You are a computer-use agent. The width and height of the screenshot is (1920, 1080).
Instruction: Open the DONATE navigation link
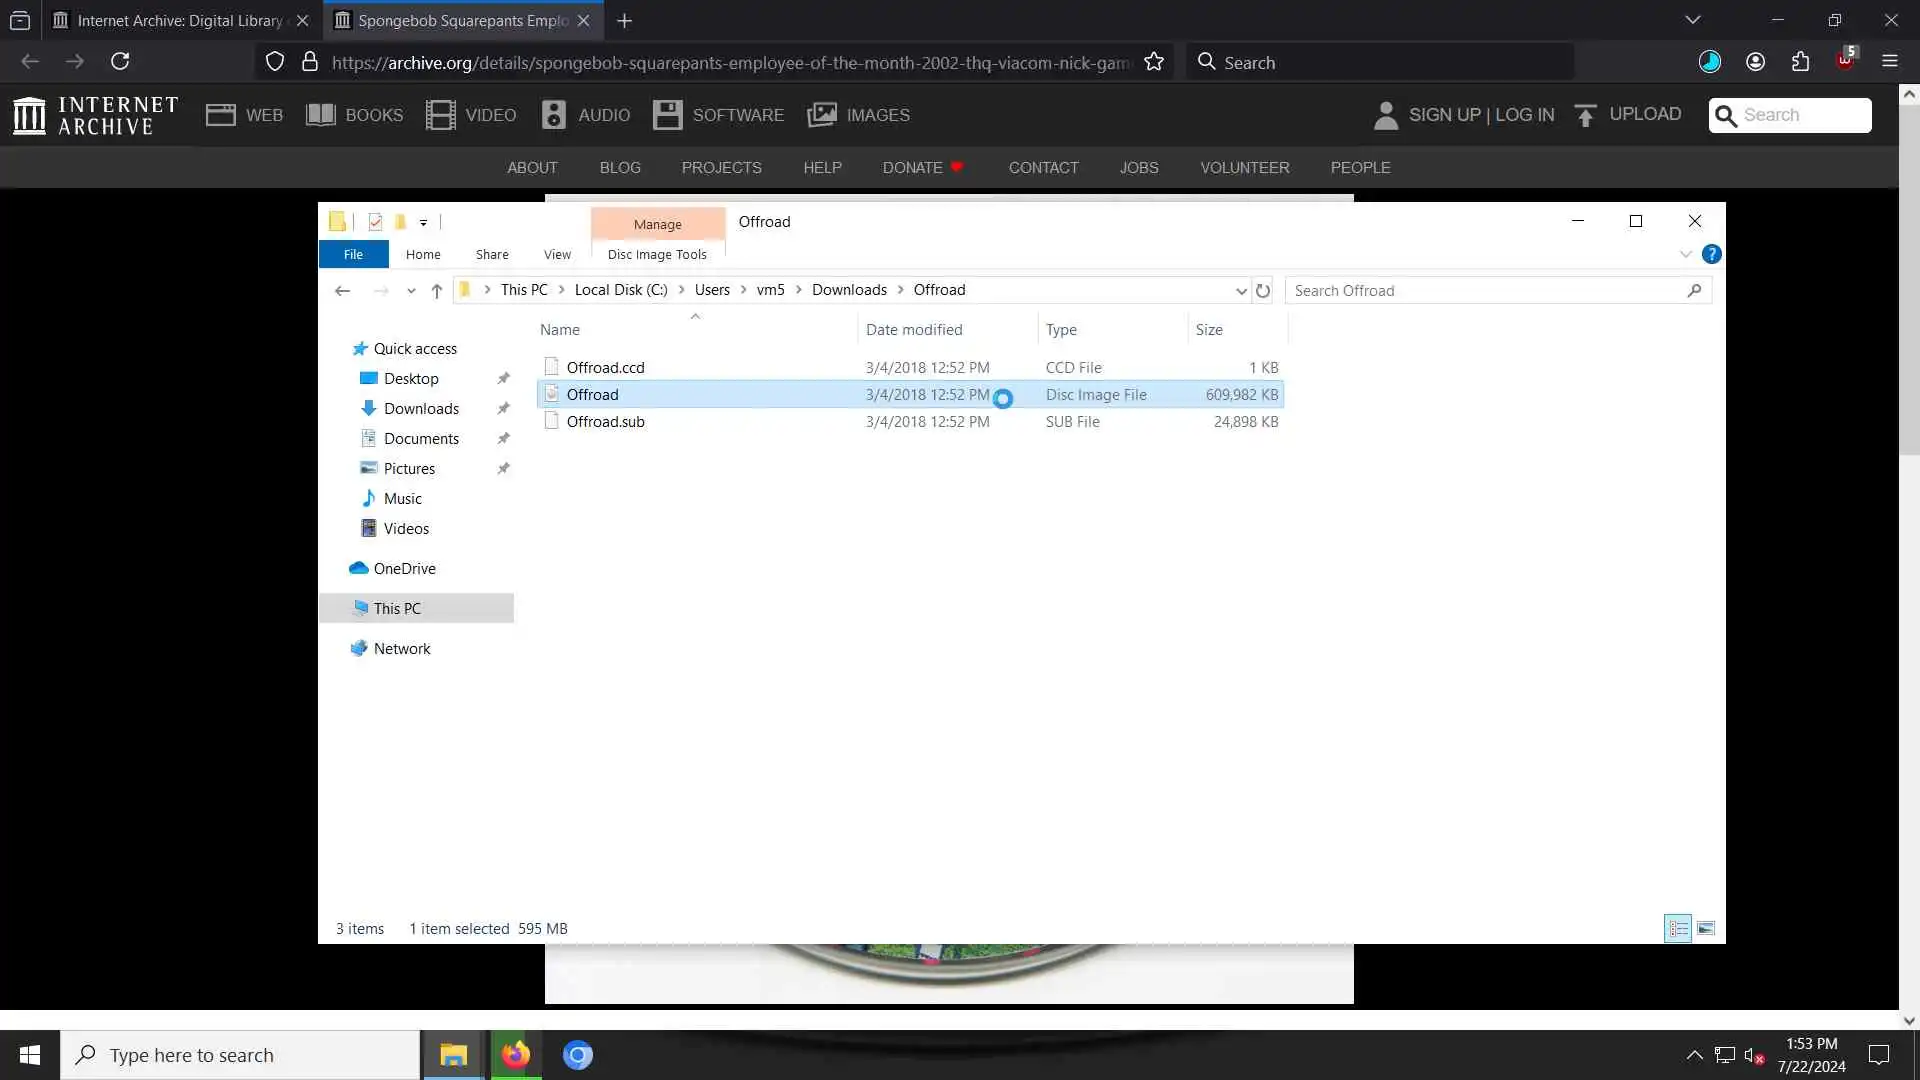coord(912,167)
